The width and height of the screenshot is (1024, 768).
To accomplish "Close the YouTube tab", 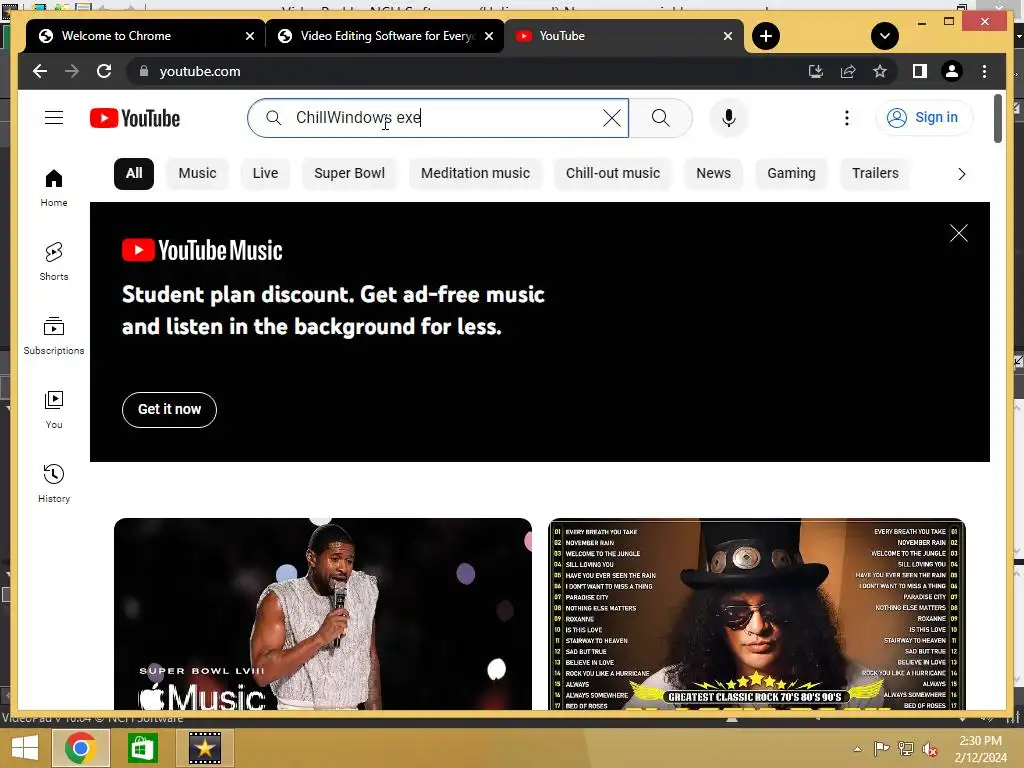I will coord(728,36).
